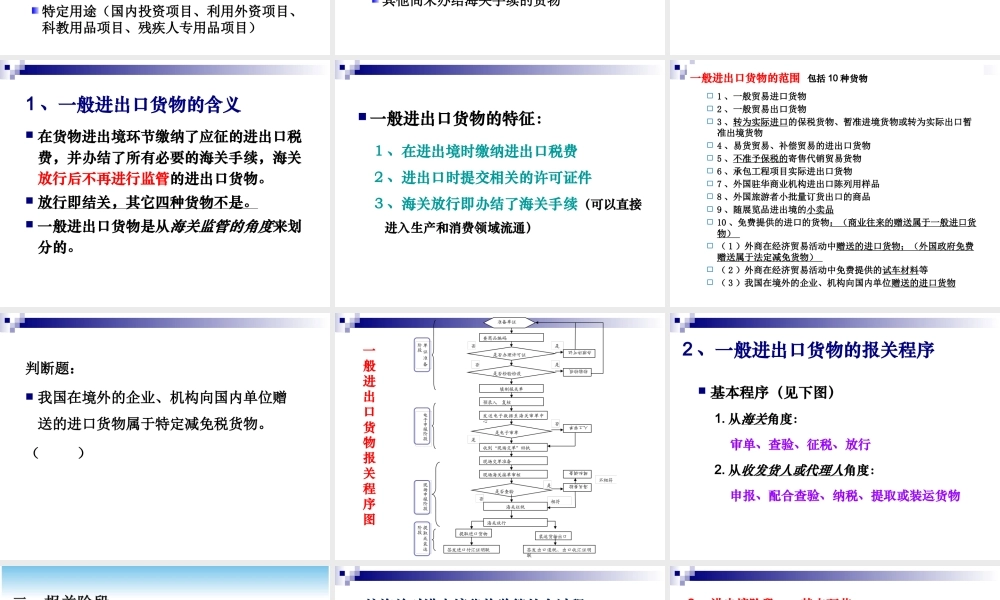Click the text 特定用途(国内投资项目、利用外资项目、
Screen dimensions: 1000x600
pos(168,11)
